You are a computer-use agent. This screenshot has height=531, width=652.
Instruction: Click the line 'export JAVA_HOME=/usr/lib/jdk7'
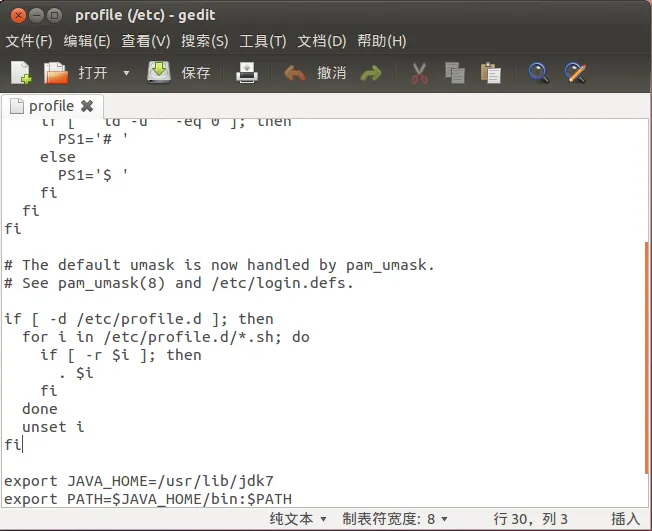tap(139, 481)
